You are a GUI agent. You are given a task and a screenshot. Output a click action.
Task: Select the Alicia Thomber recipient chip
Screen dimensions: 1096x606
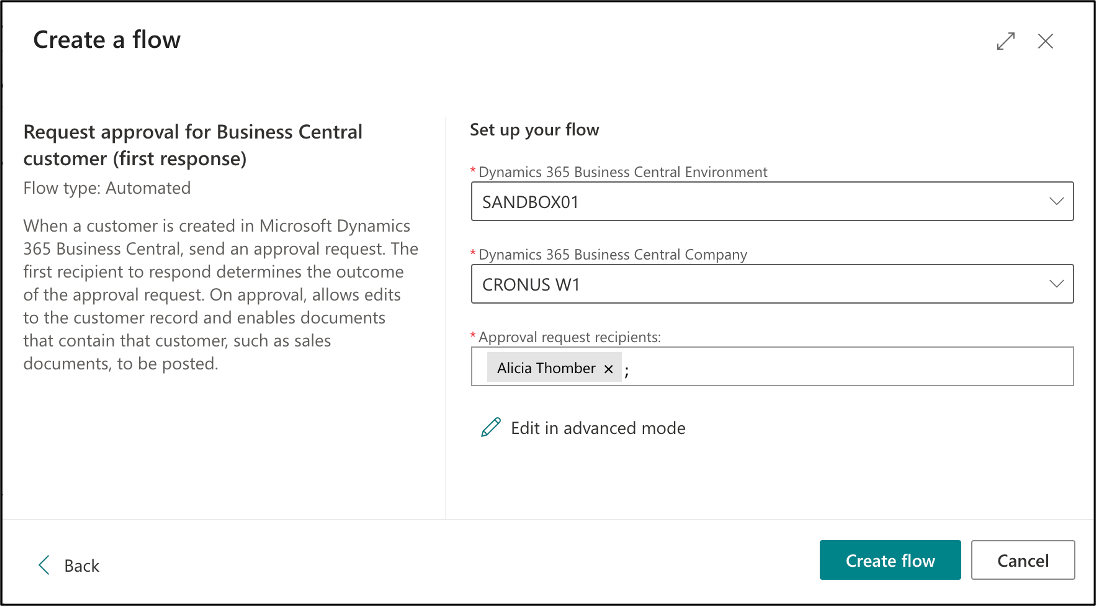pyautogui.click(x=548, y=368)
